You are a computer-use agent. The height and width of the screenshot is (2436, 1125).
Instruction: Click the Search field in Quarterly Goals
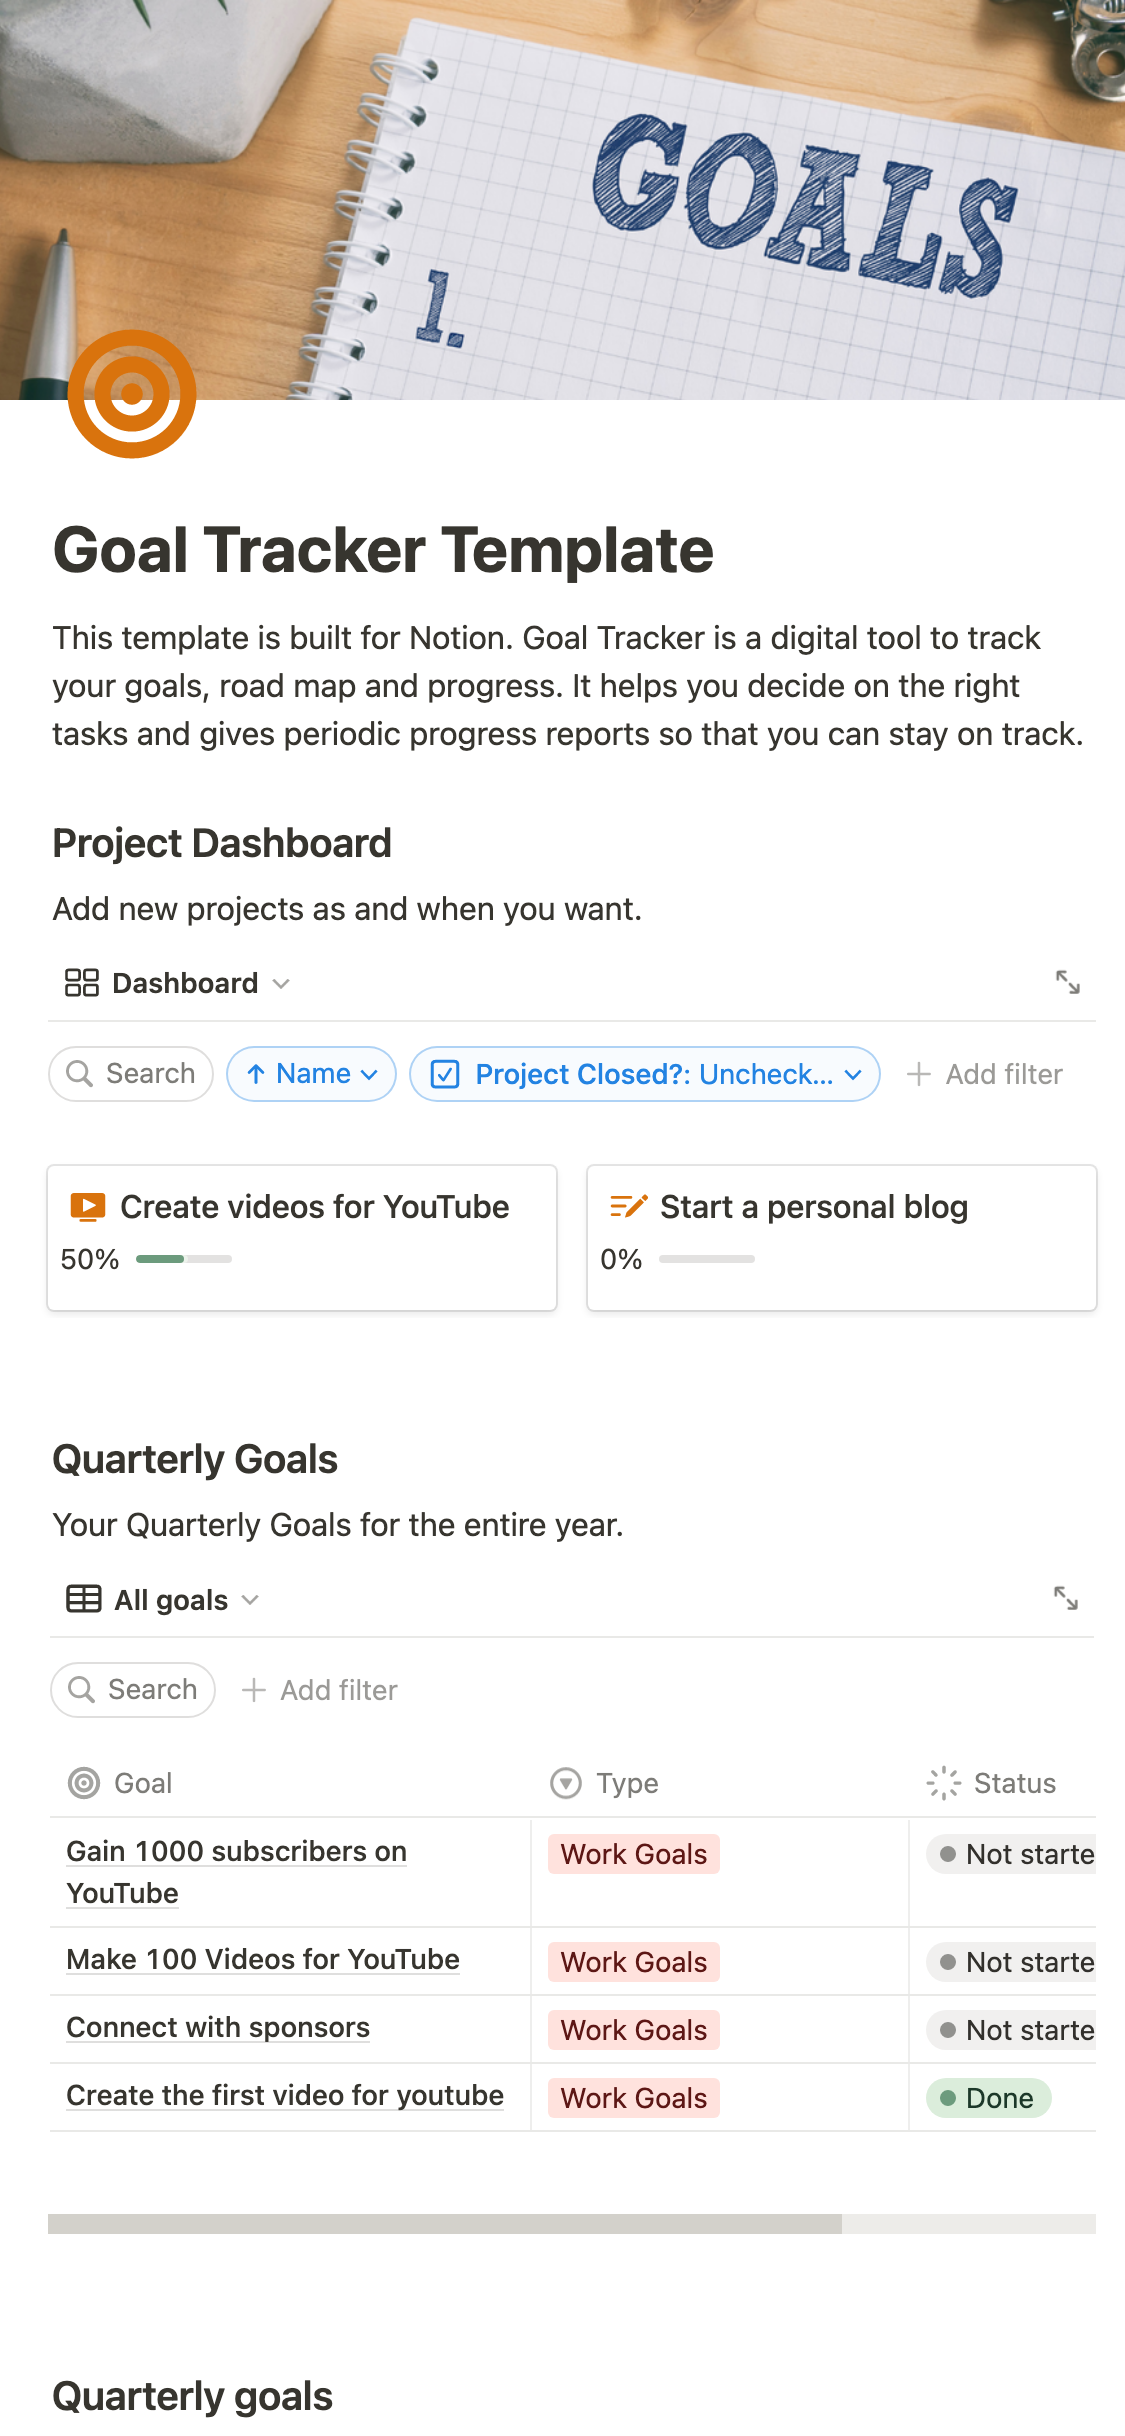(133, 1690)
